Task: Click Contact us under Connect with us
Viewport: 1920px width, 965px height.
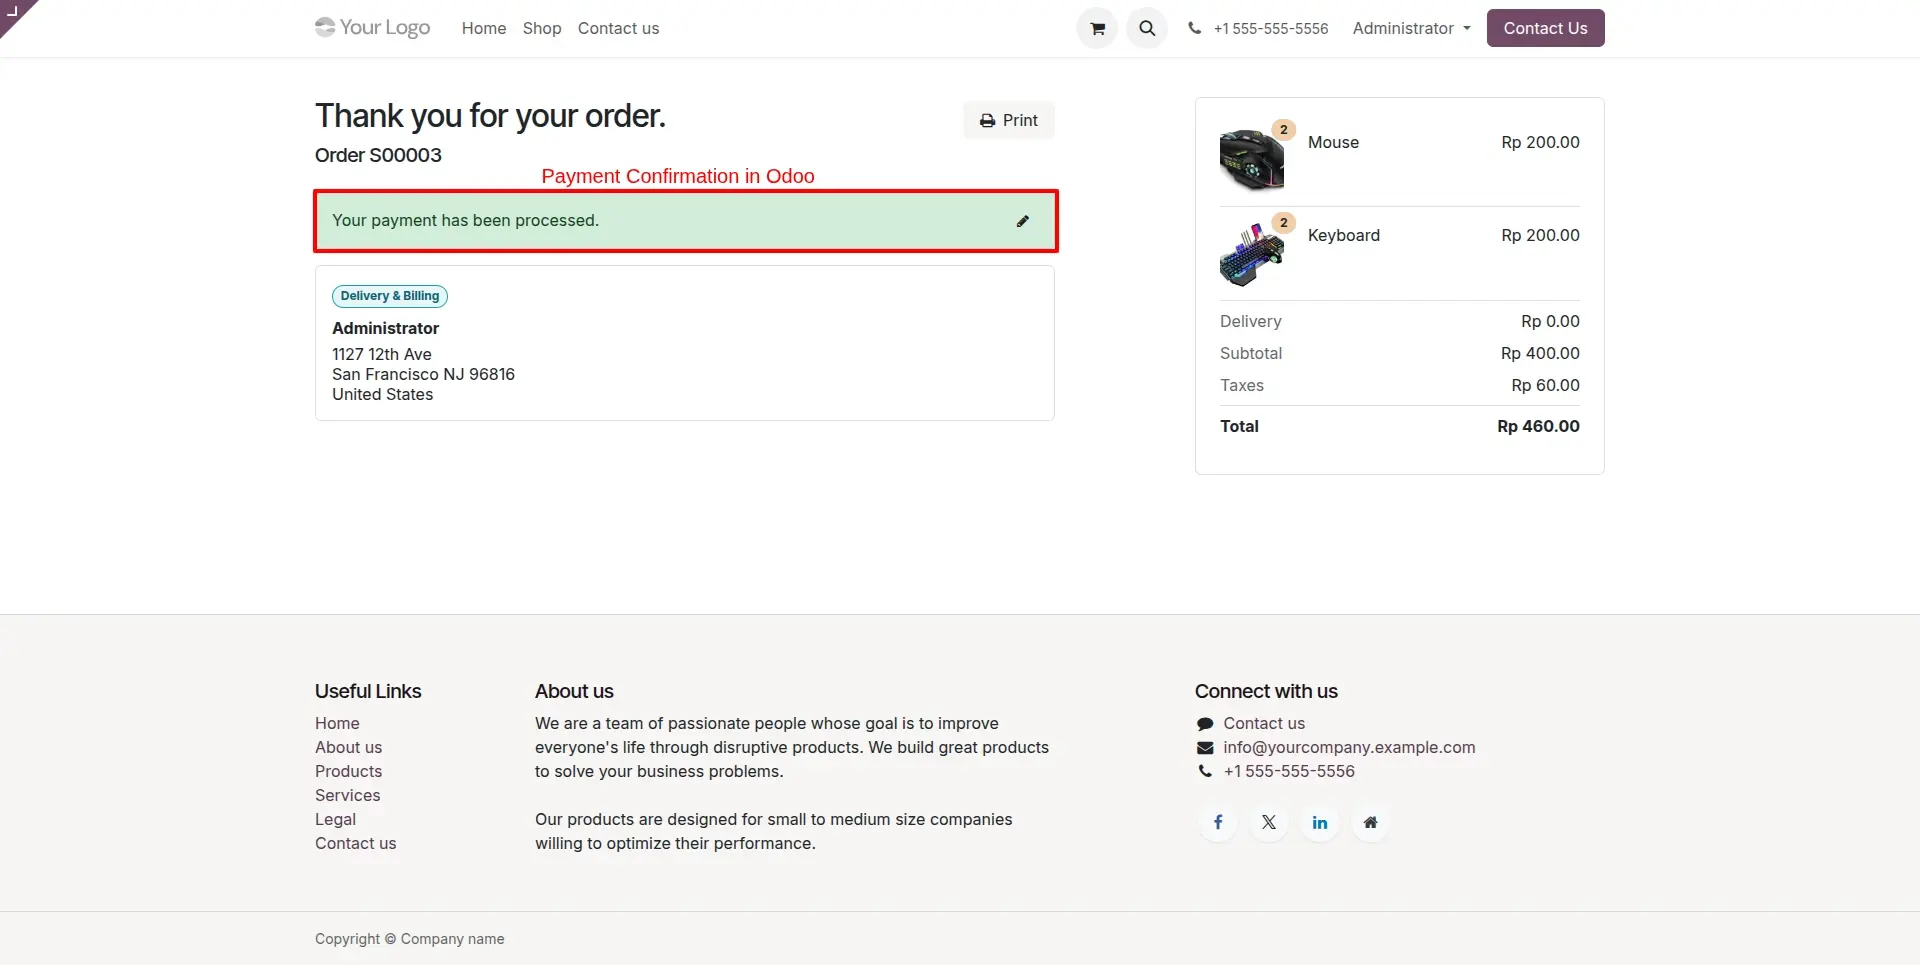Action: tap(1264, 723)
